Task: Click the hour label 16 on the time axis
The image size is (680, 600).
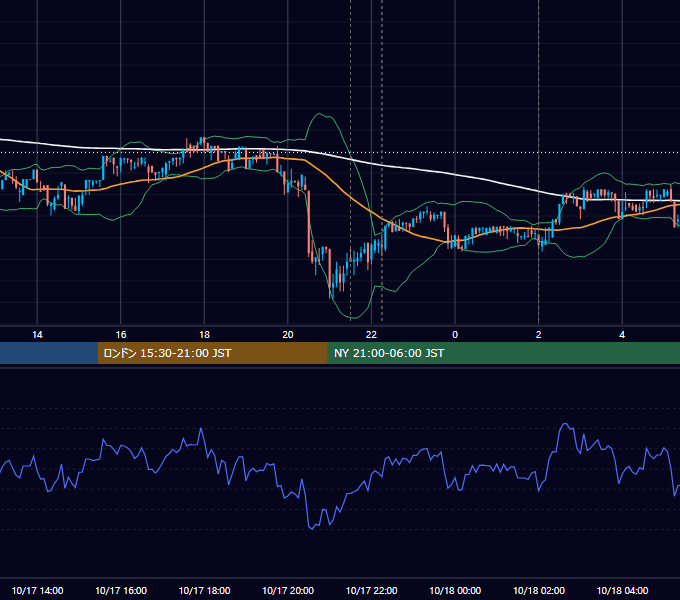Action: coord(121,335)
